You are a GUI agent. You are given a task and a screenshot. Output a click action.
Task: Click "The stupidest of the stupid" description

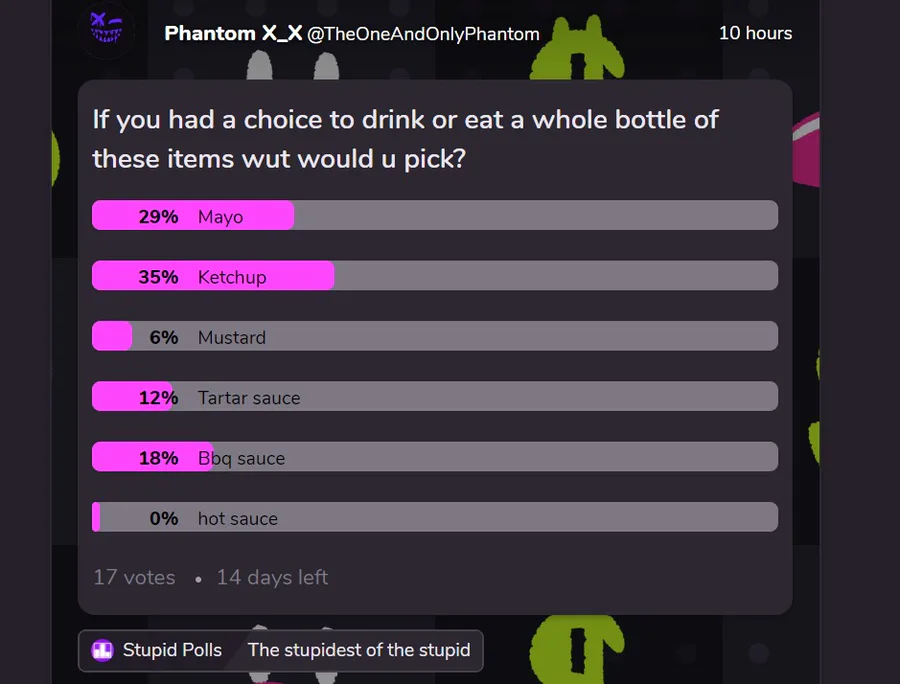pyautogui.click(x=359, y=650)
